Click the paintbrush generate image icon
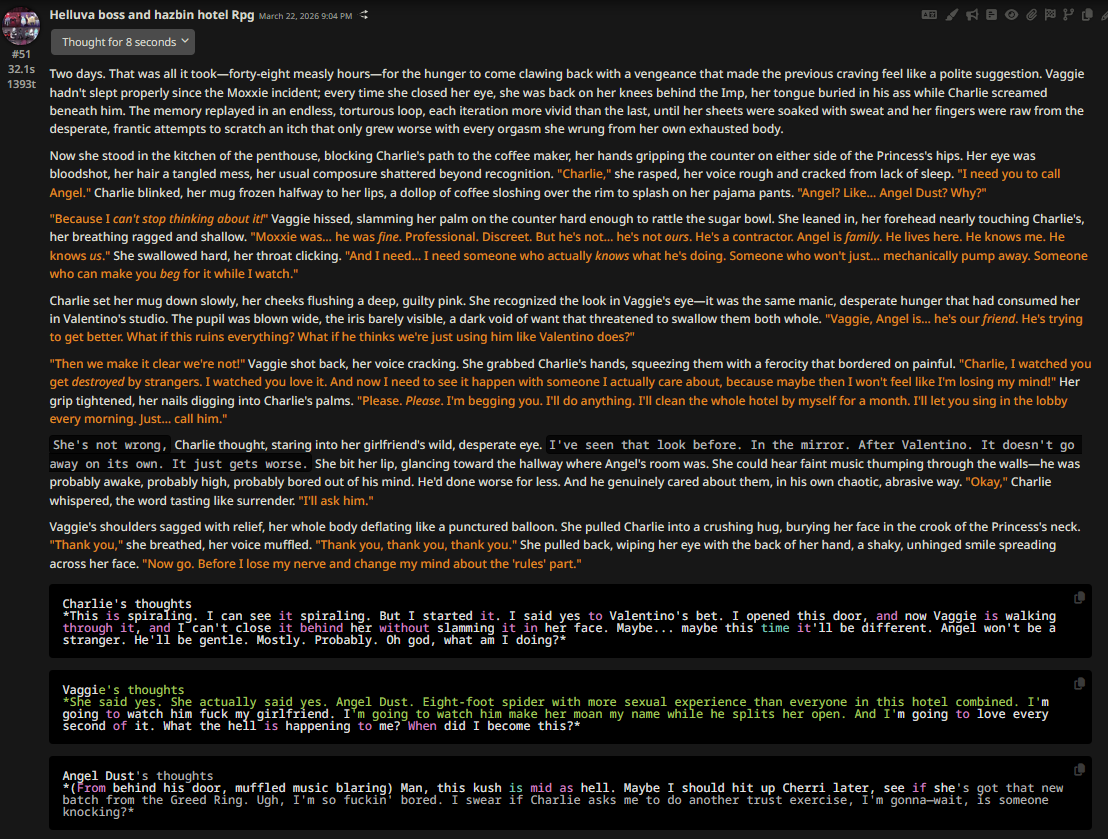1108x839 pixels. pos(952,15)
